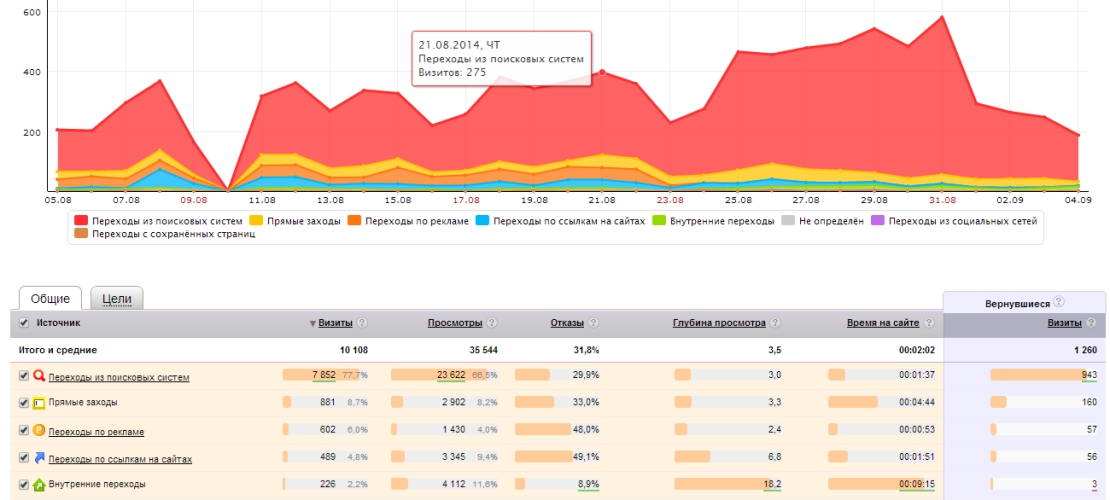
Task: Toggle the Источник select-all checkbox
Action: [x=23, y=323]
